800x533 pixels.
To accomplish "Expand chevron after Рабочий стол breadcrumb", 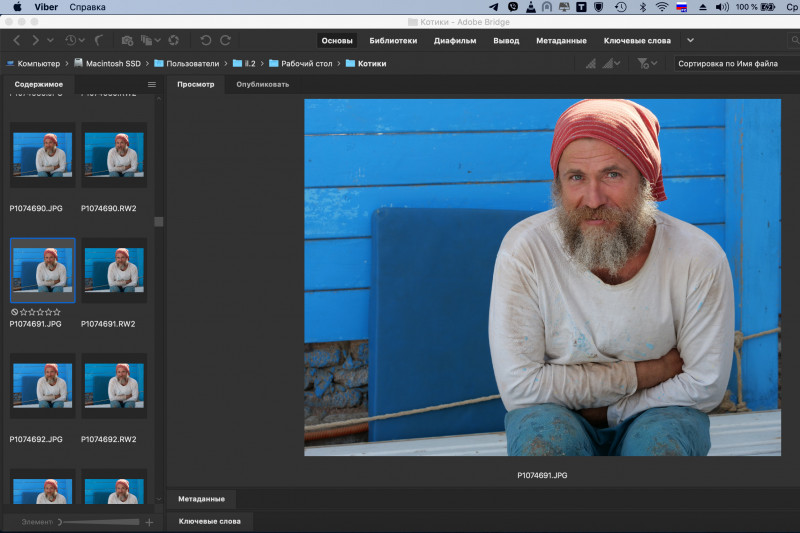I will (x=339, y=64).
